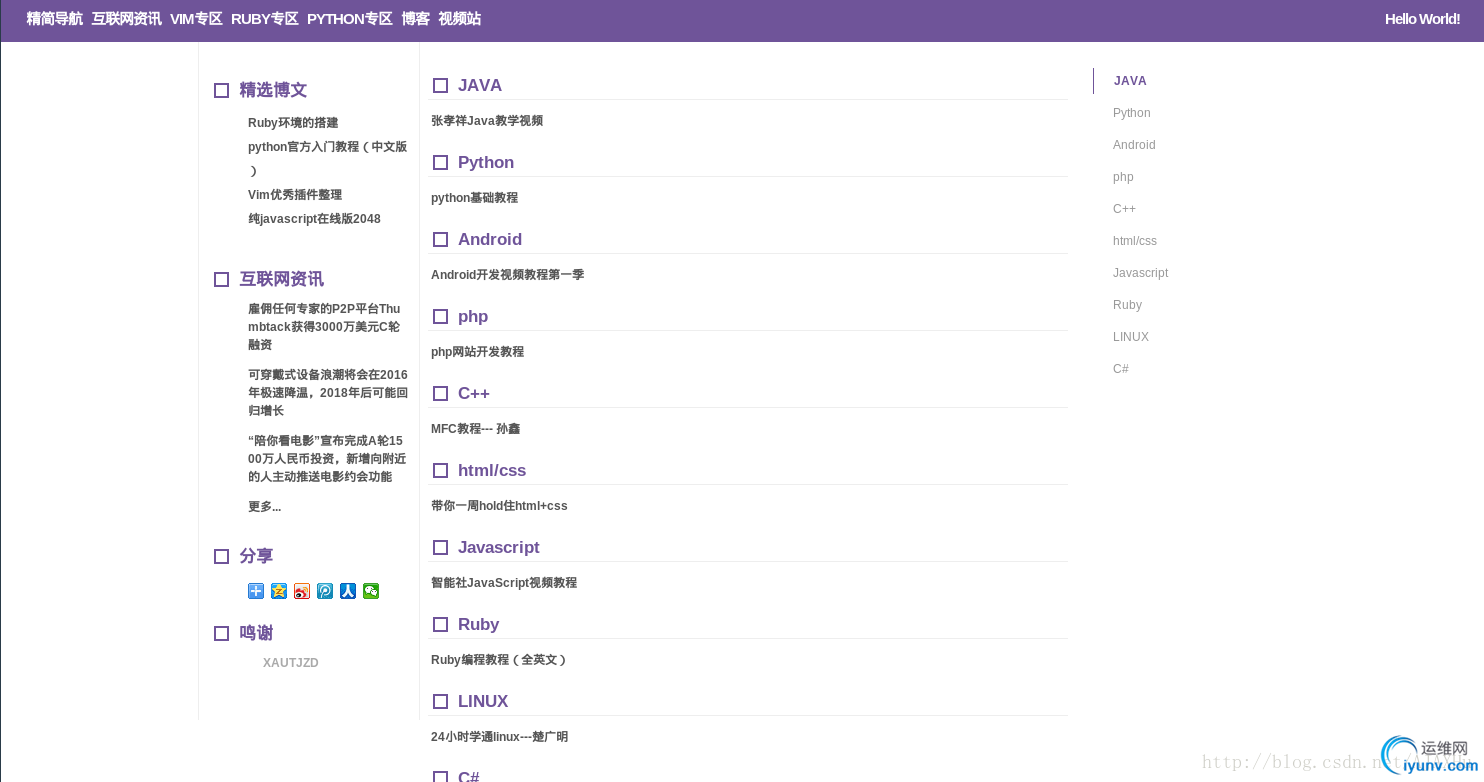Open the Vim优秀插件整理 blog post

(x=295, y=195)
